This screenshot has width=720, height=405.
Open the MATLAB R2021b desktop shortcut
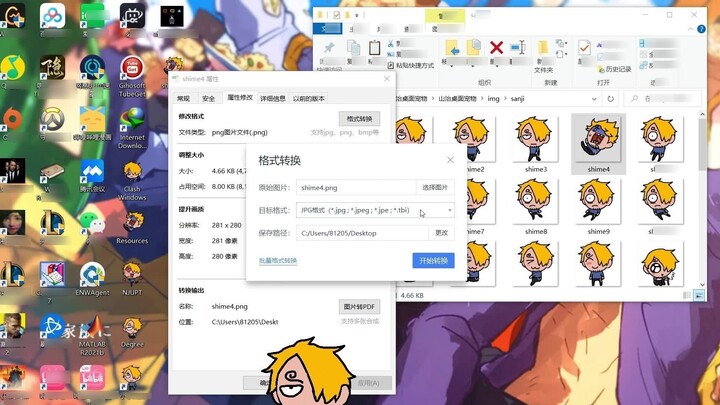click(x=92, y=334)
